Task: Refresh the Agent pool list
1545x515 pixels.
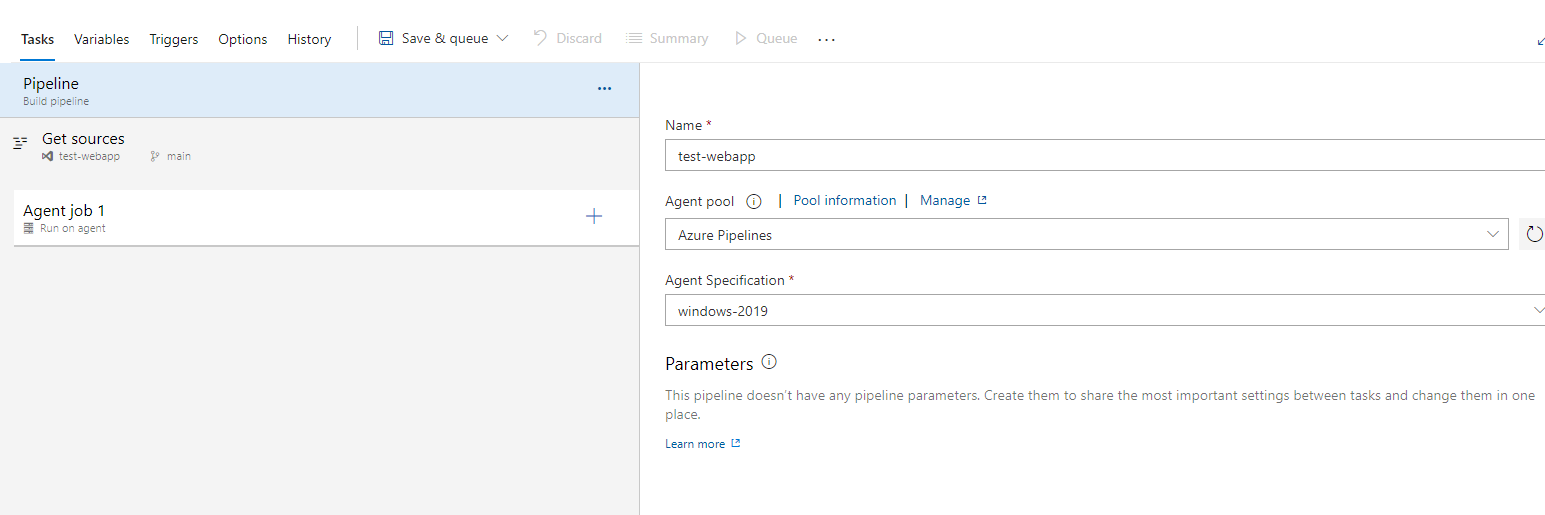Action: coord(1533,235)
